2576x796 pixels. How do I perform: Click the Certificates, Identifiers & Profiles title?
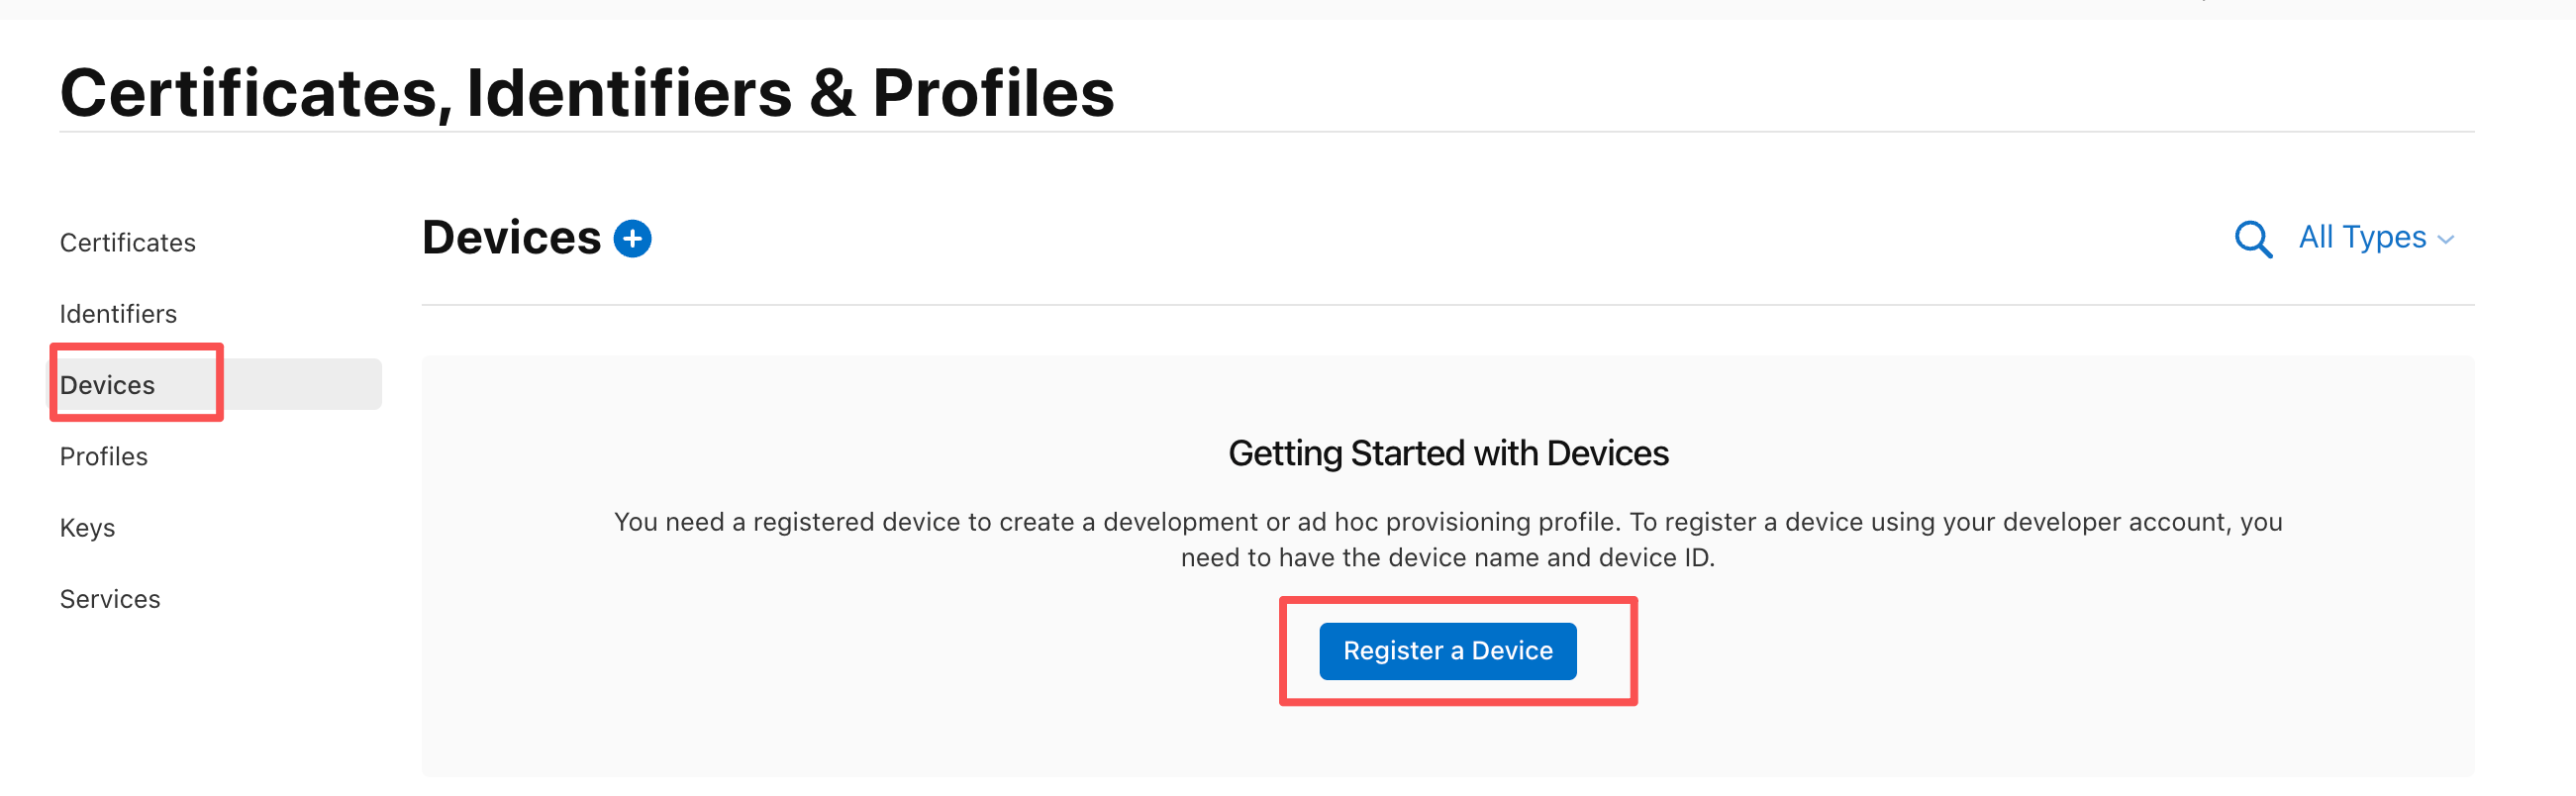tap(587, 93)
